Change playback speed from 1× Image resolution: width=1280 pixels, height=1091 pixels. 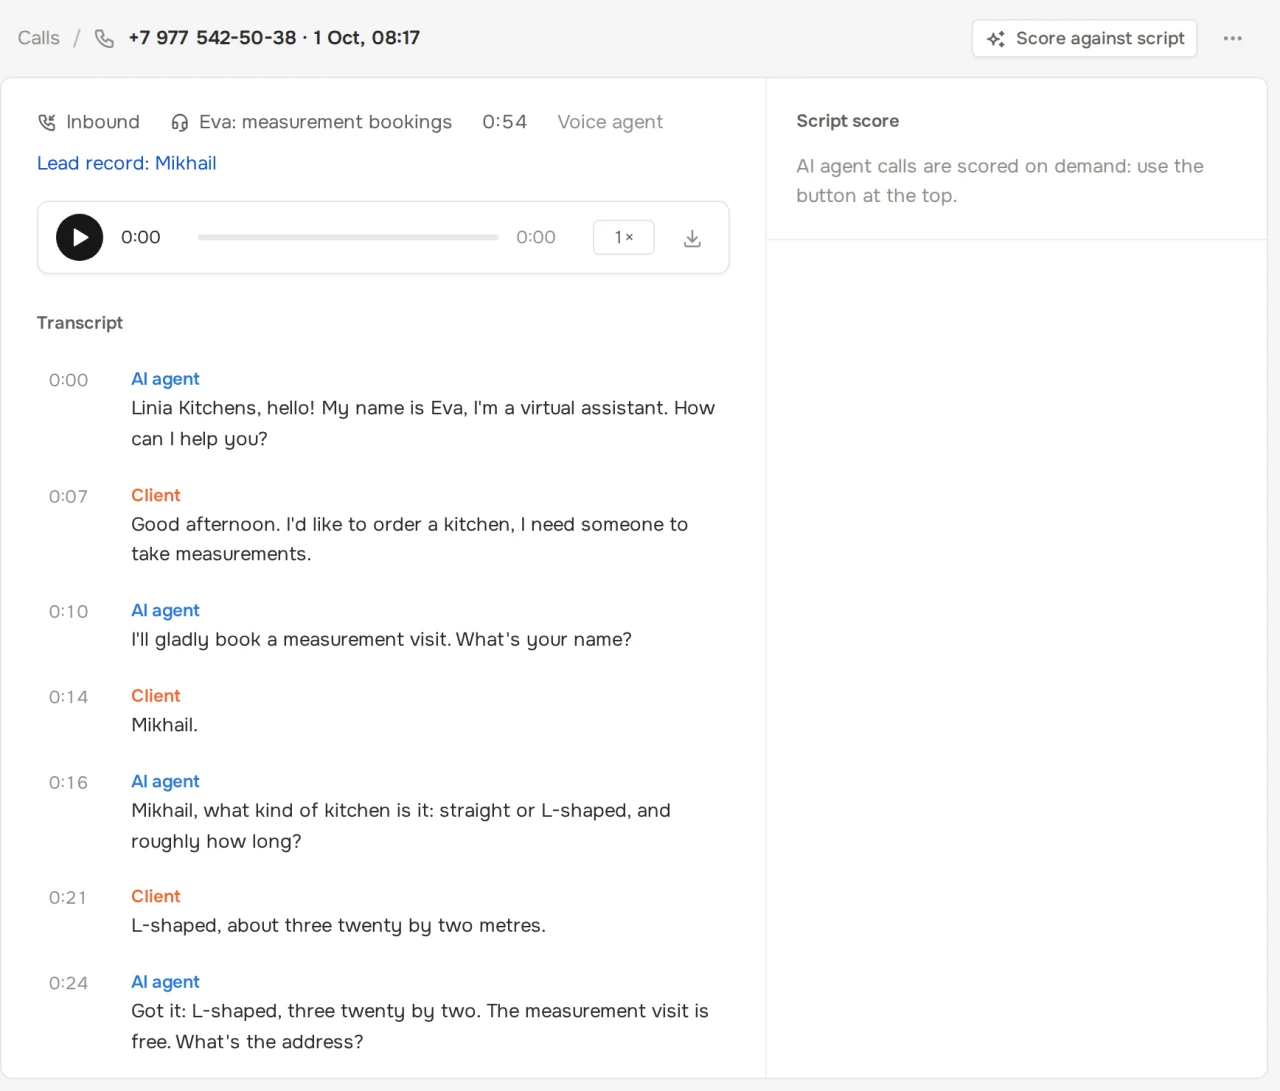click(624, 237)
